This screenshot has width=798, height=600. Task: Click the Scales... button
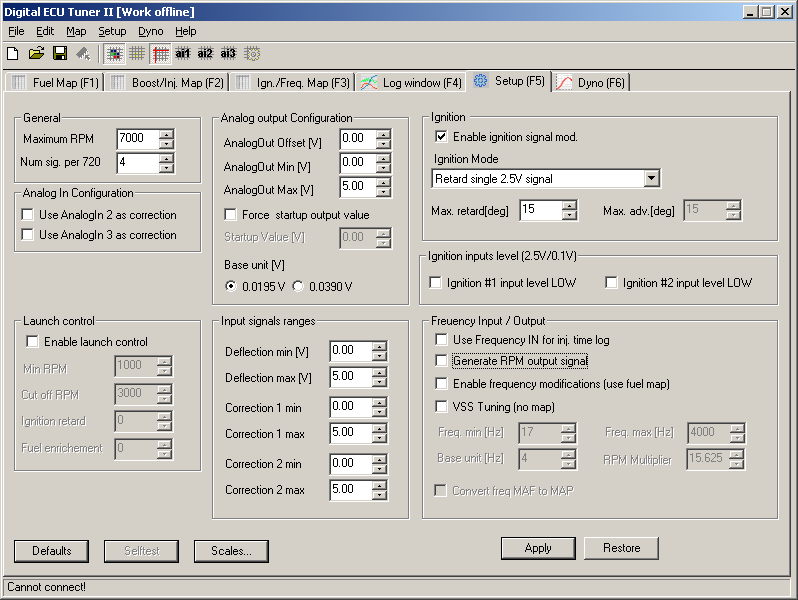pos(231,551)
